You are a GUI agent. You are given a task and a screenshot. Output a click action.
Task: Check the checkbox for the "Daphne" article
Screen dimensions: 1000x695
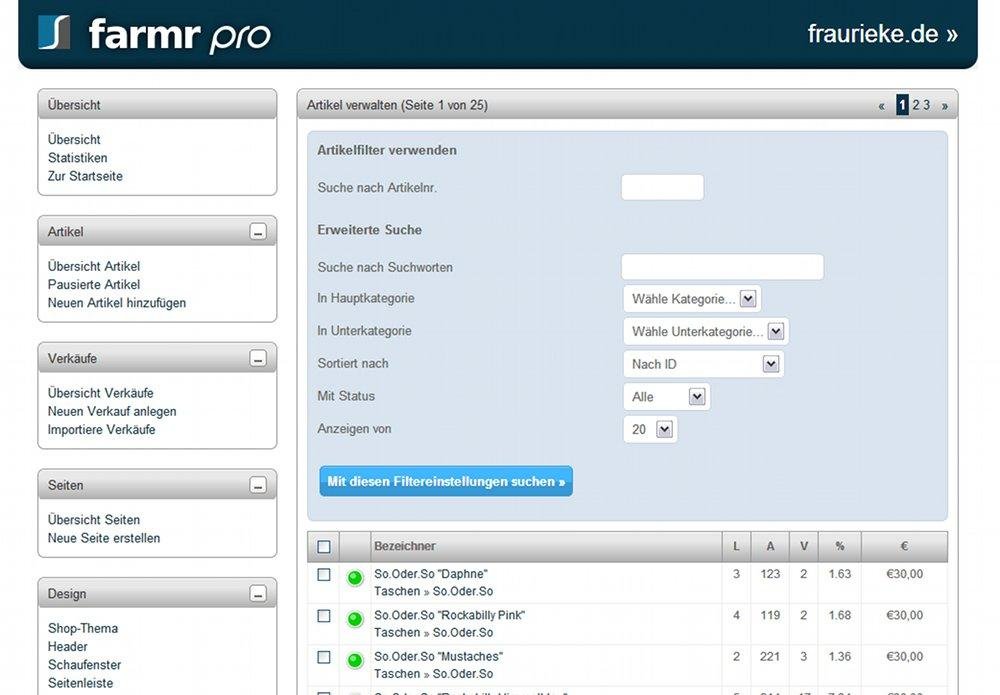pyautogui.click(x=324, y=573)
